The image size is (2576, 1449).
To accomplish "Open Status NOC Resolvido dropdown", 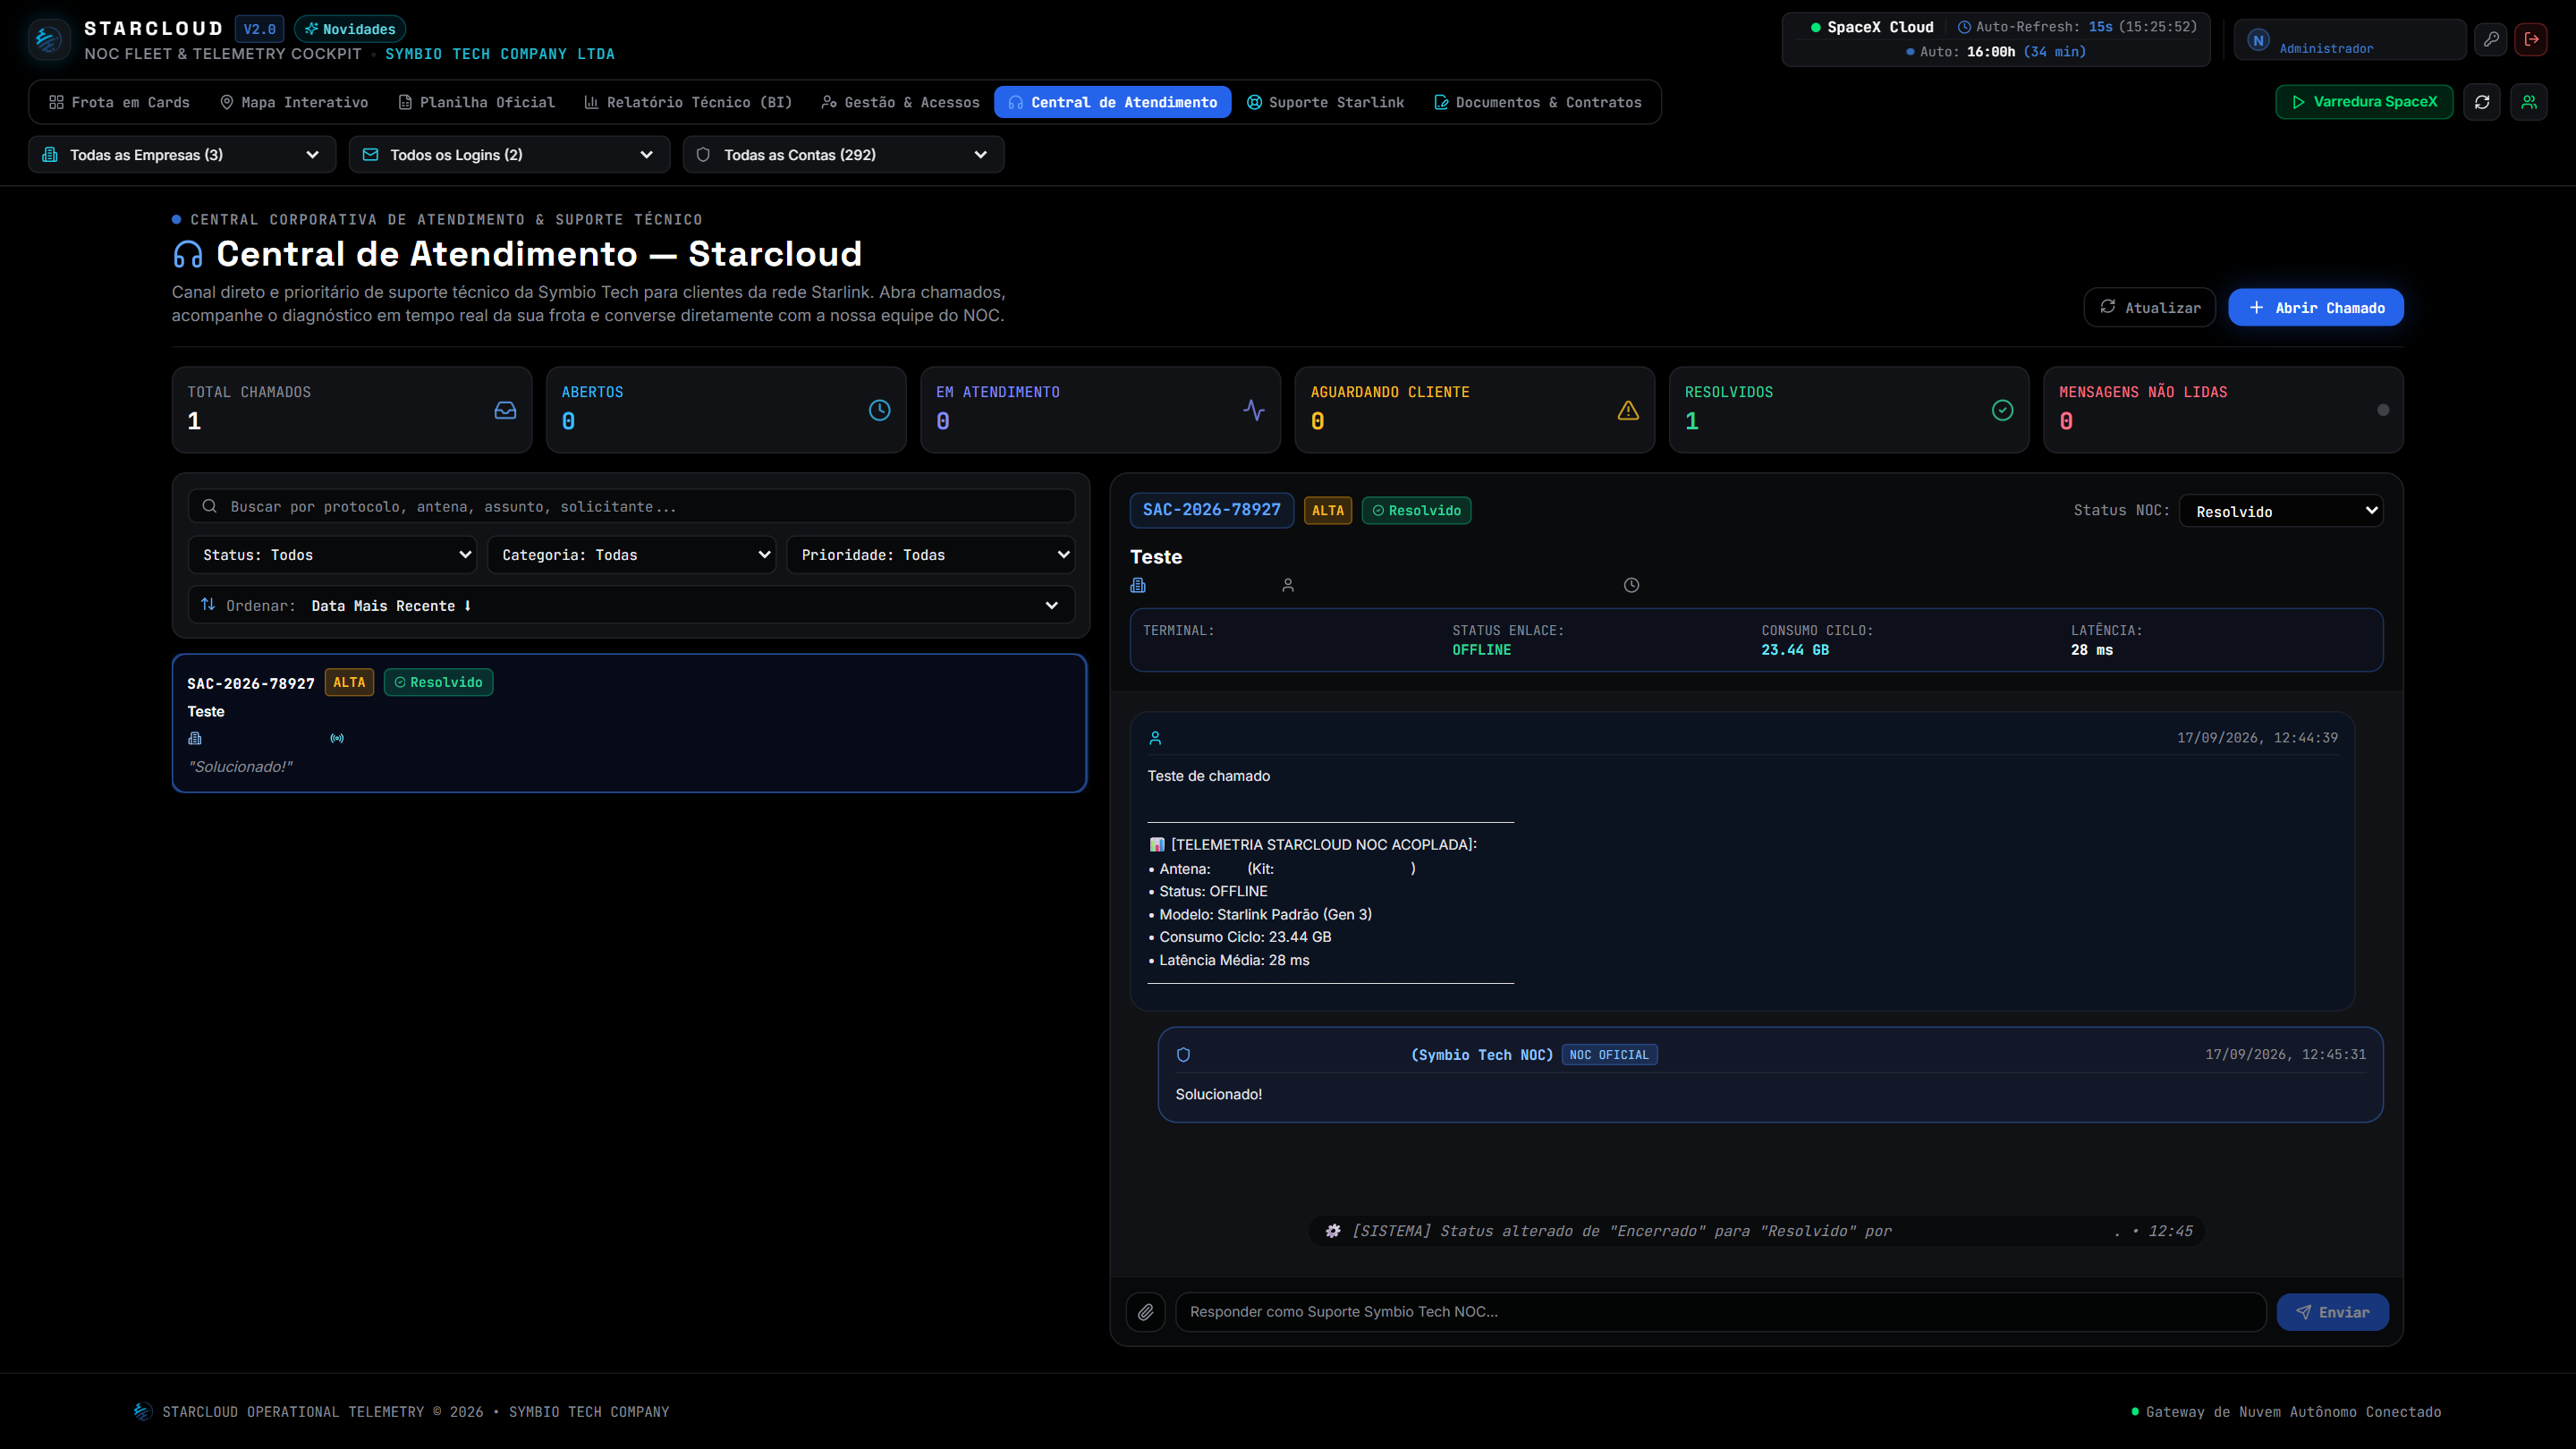I will pyautogui.click(x=2280, y=511).
